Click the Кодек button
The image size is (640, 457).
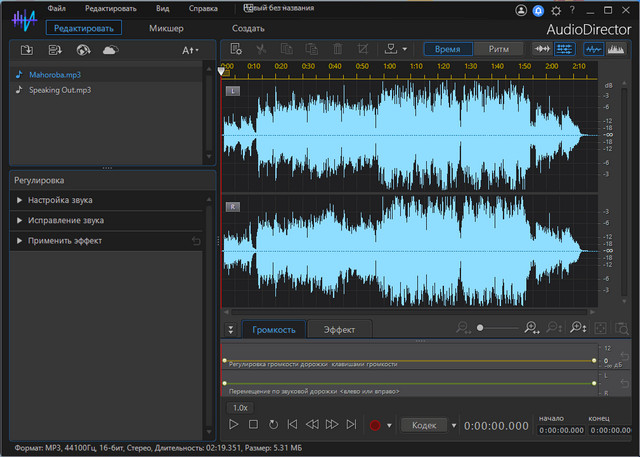click(x=424, y=425)
